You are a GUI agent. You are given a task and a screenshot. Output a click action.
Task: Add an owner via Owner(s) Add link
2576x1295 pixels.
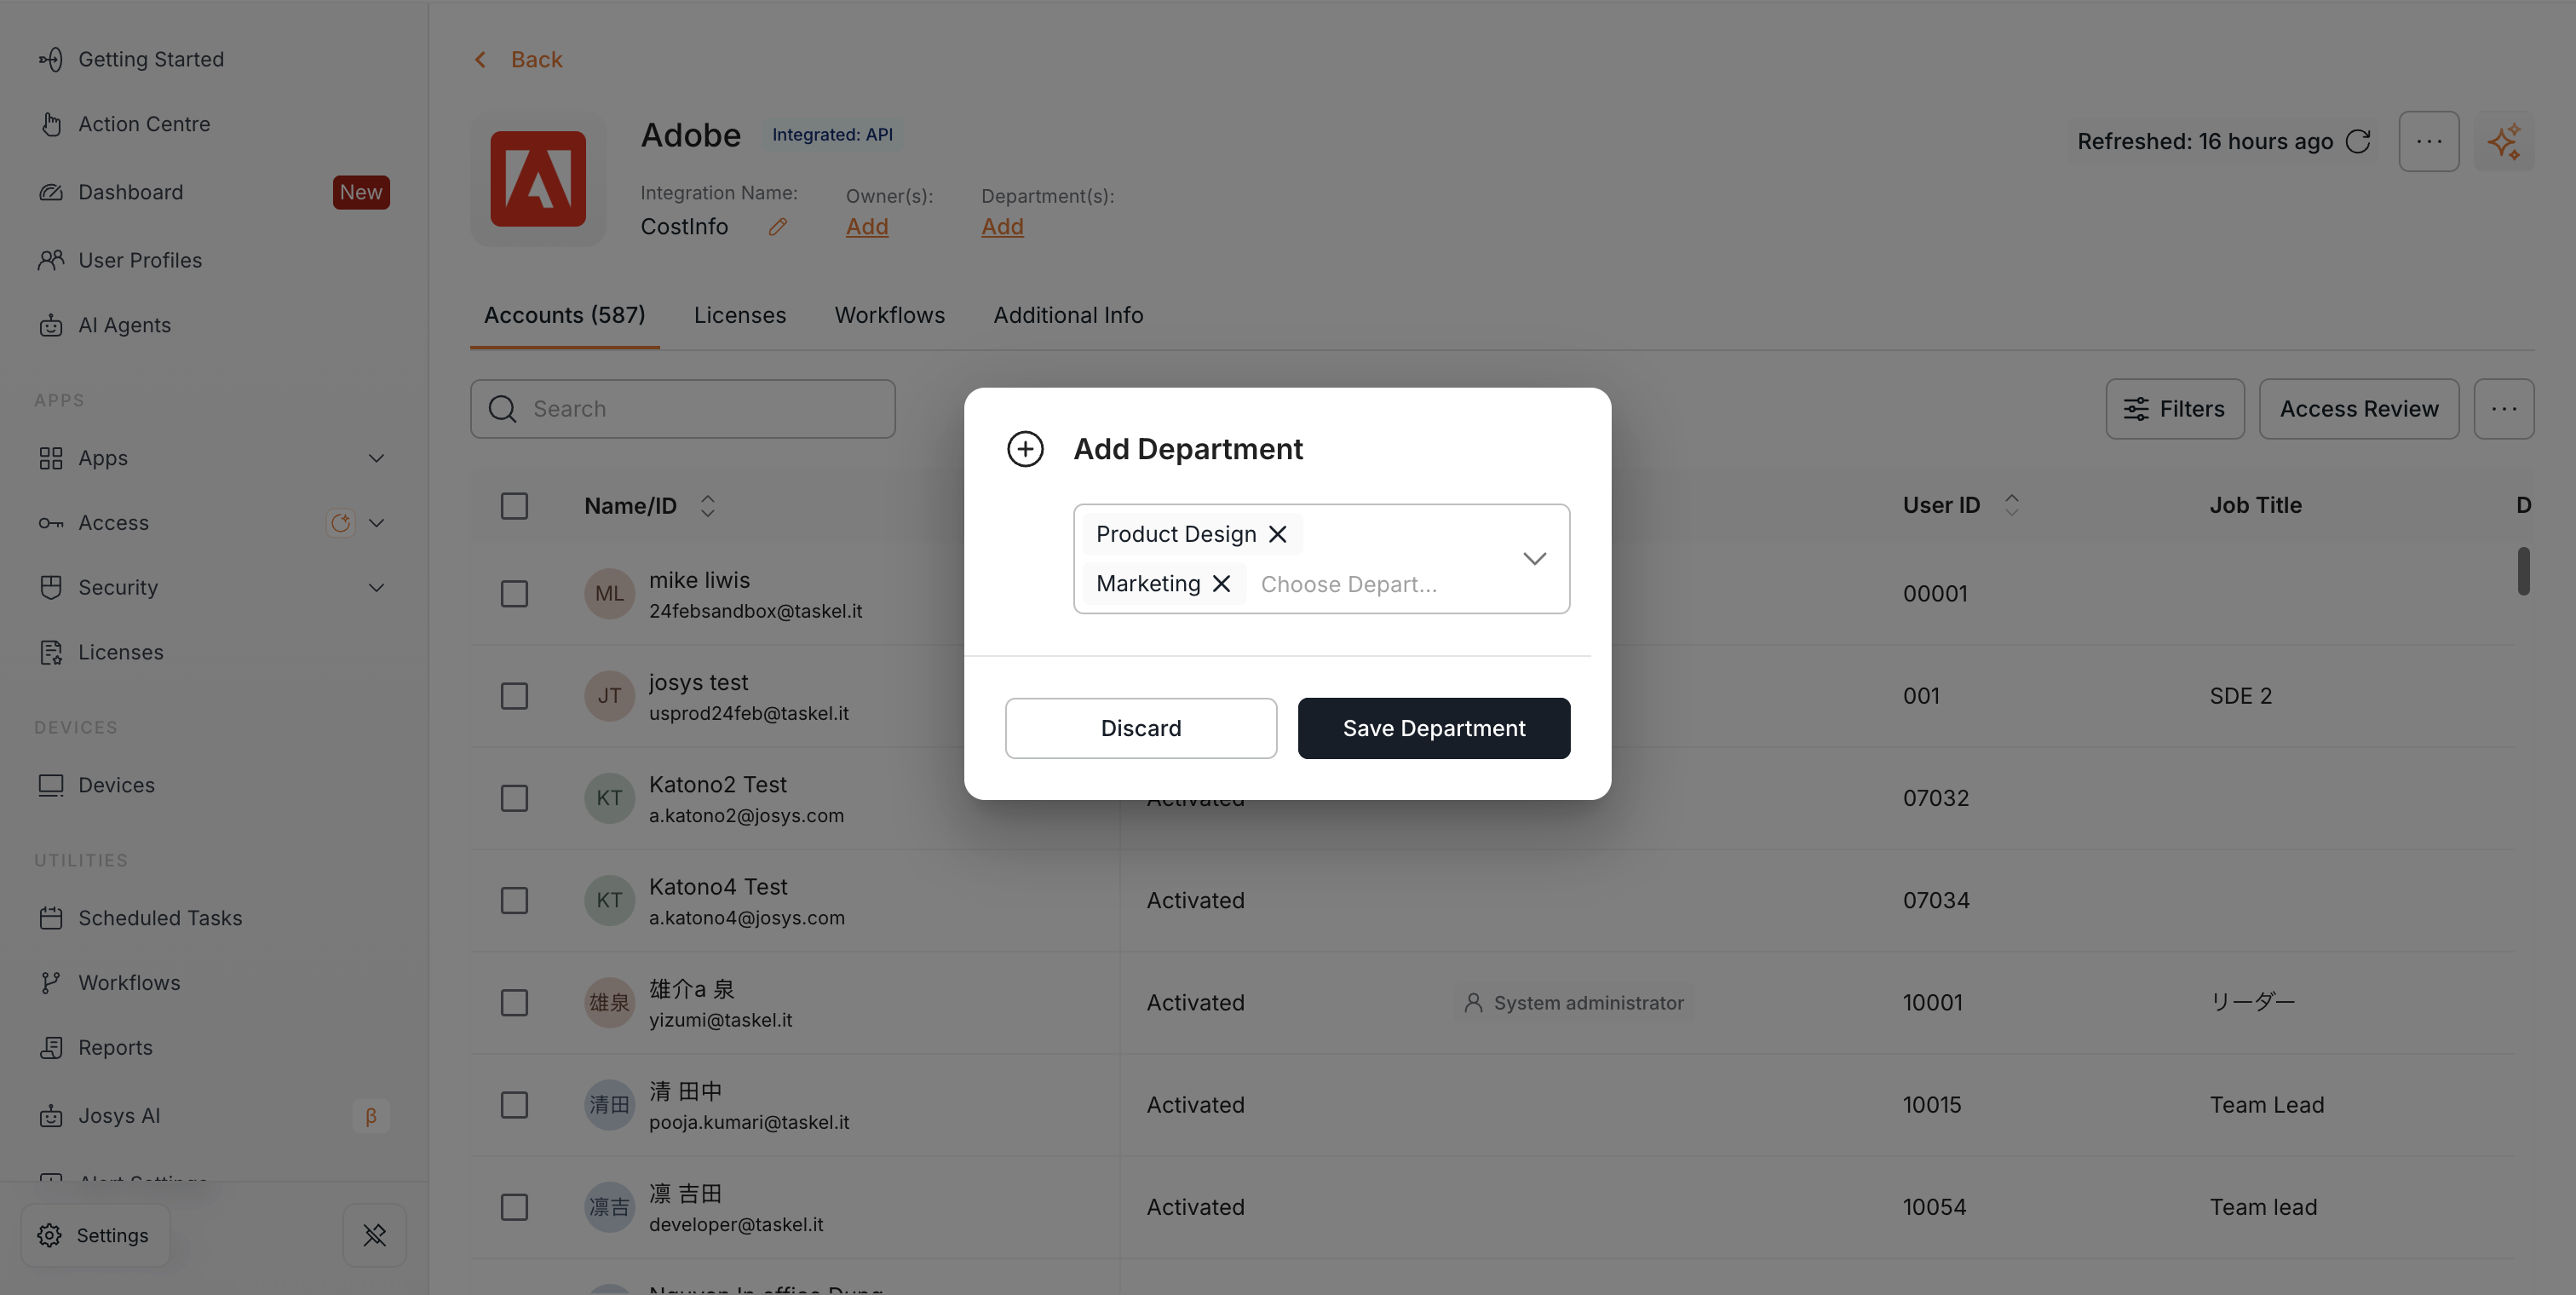867,227
